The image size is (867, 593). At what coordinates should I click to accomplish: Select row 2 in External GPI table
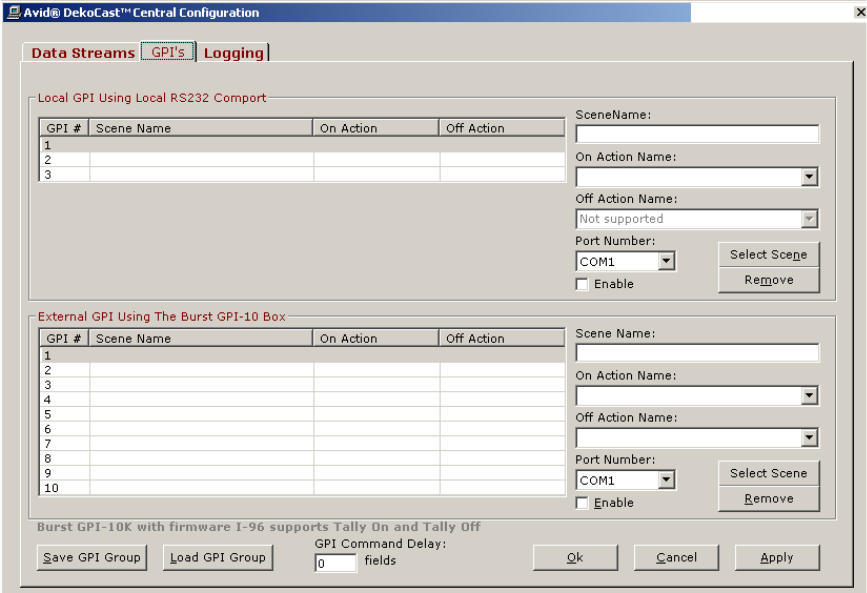click(x=302, y=370)
